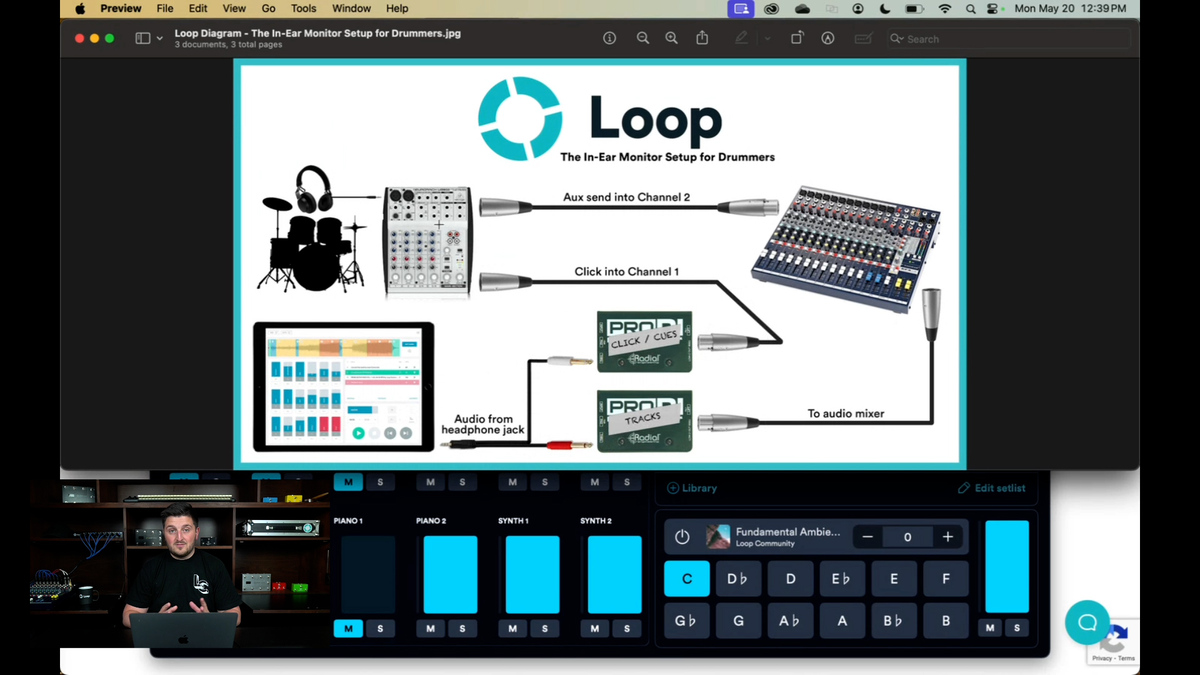1200x675 pixels.
Task: Open the highlight tool dropdown arrow
Action: 767,39
